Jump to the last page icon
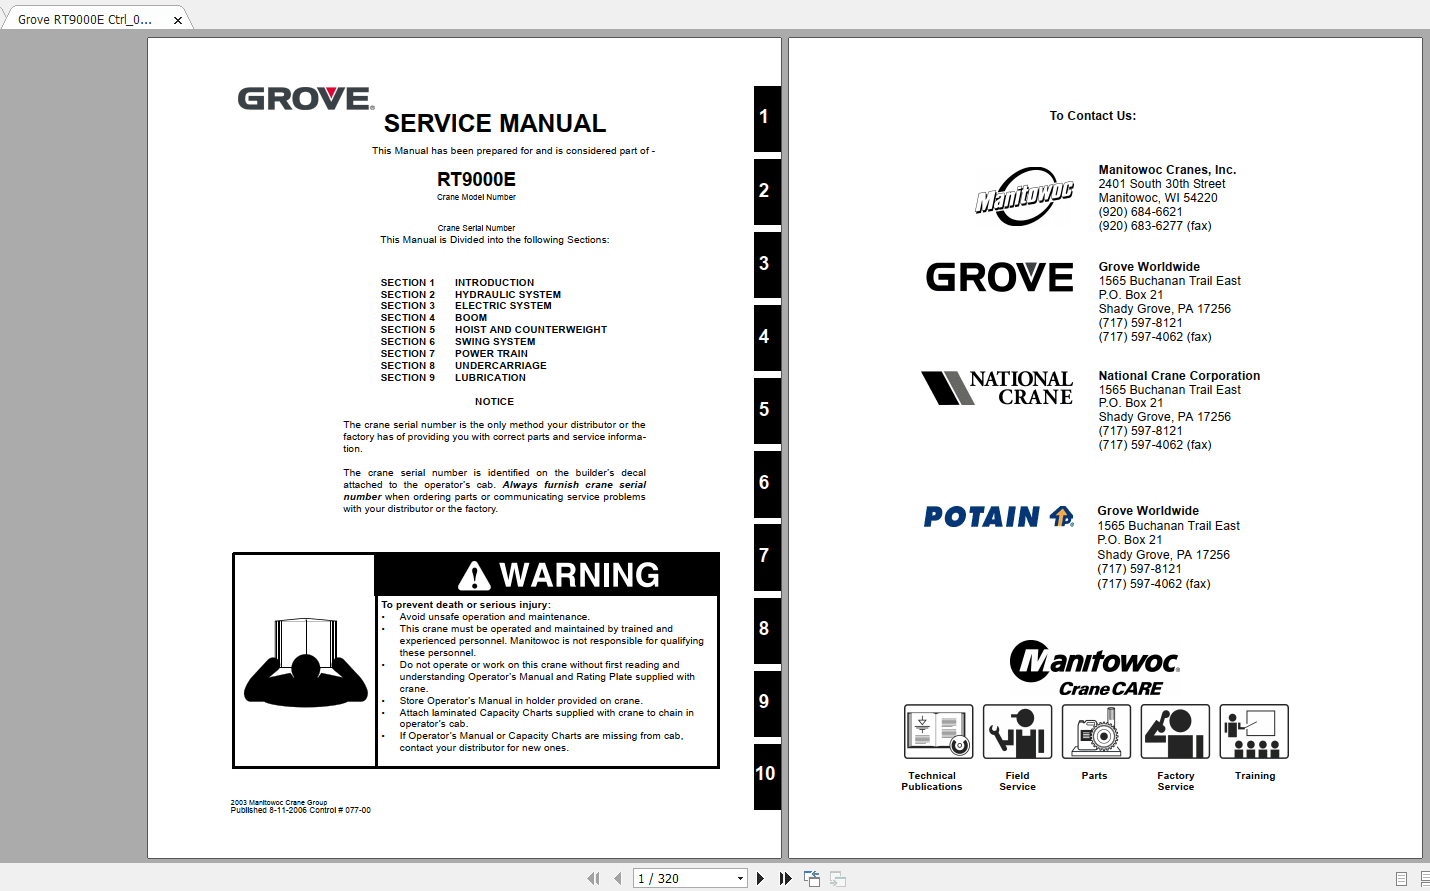The width and height of the screenshot is (1430, 891). [786, 878]
